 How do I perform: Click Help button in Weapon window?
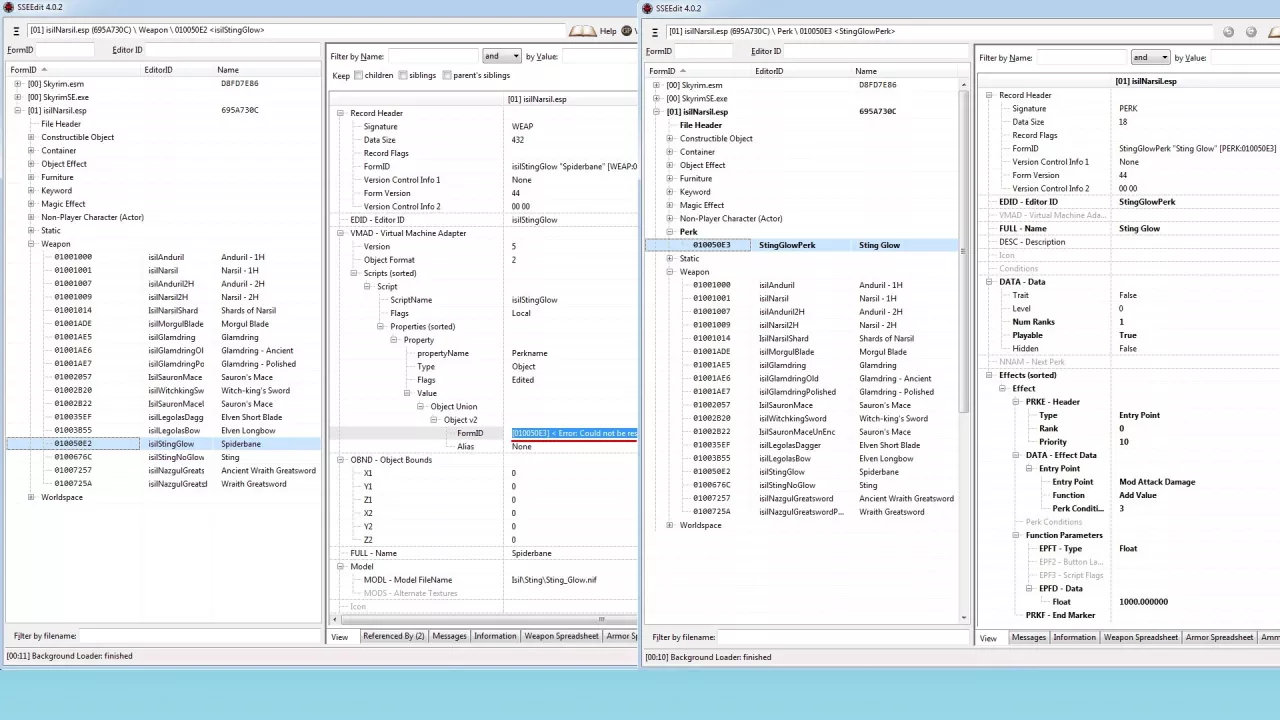(608, 31)
